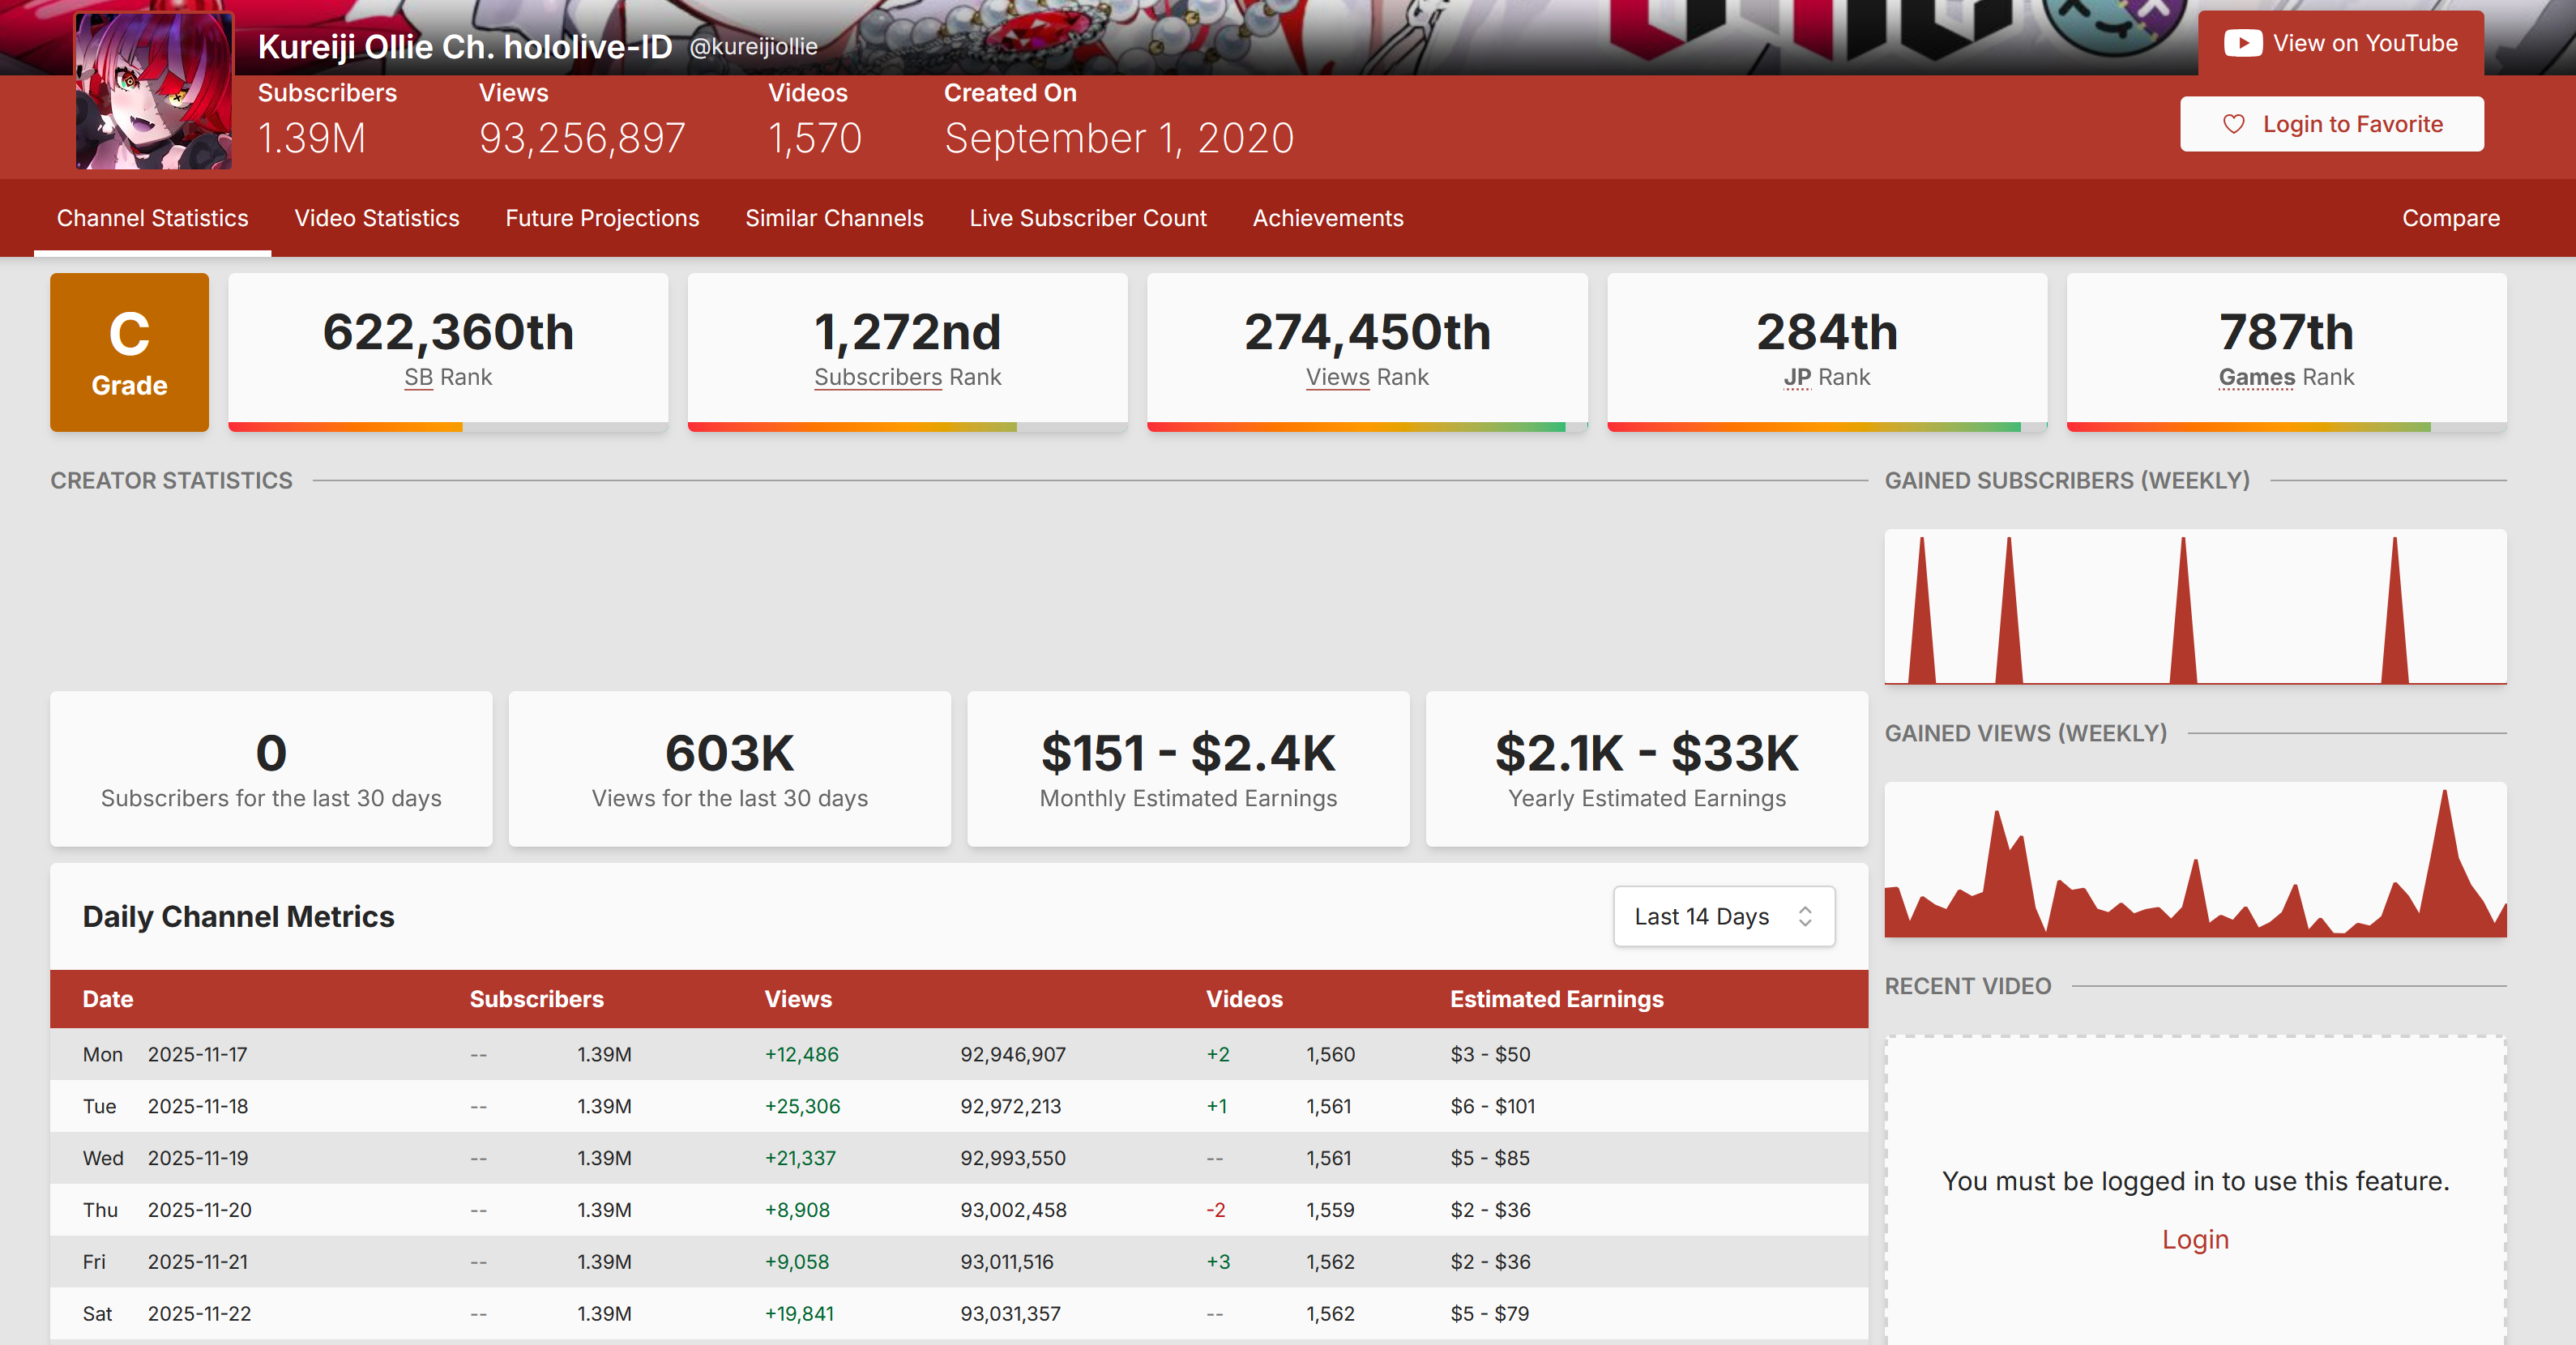The height and width of the screenshot is (1345, 2576).
Task: Open Future Projections tab
Action: (x=602, y=218)
